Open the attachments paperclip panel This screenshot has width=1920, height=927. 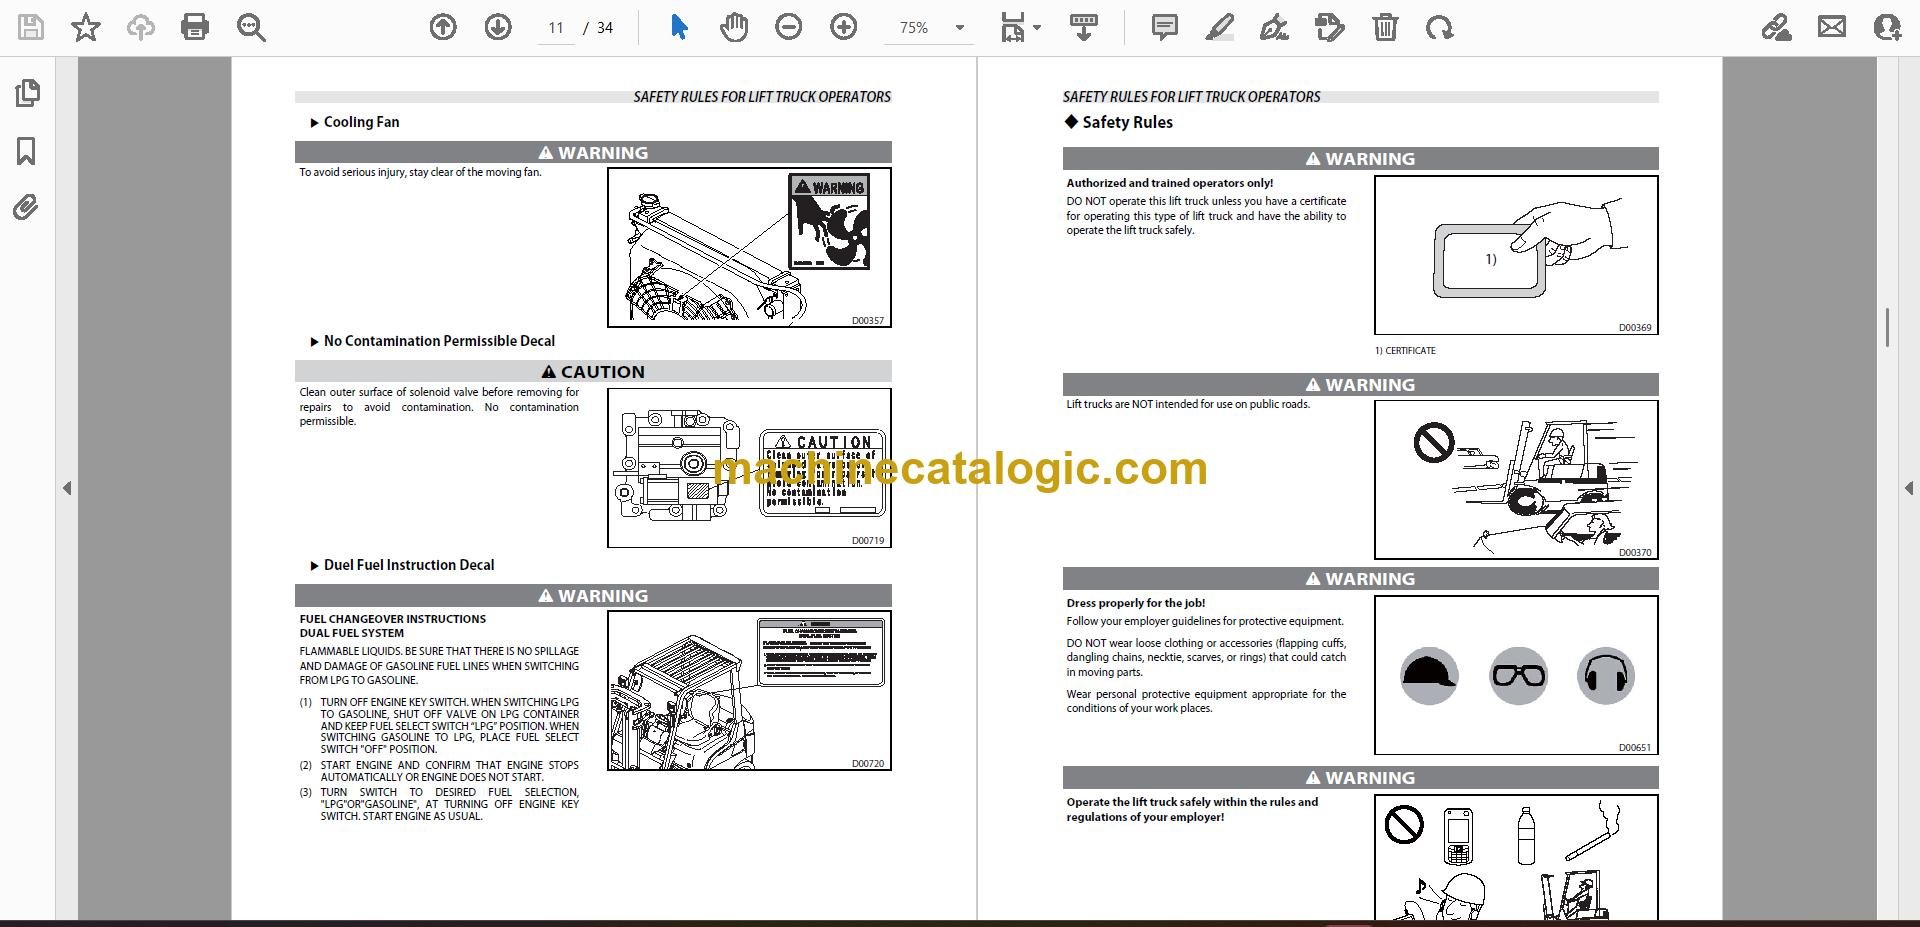tap(26, 208)
